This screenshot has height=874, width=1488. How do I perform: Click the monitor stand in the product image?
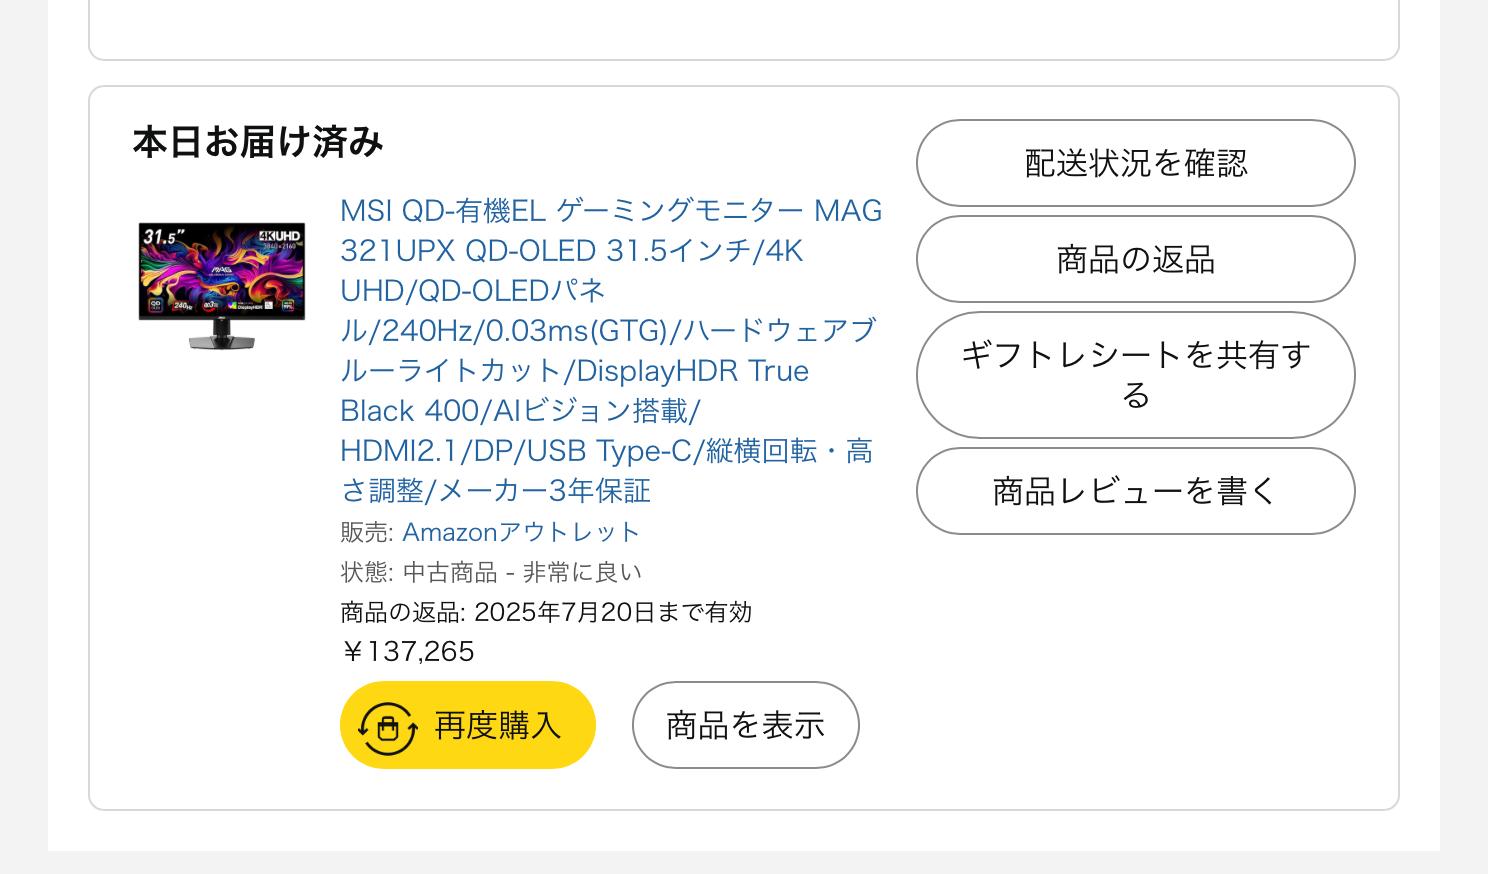click(x=222, y=336)
